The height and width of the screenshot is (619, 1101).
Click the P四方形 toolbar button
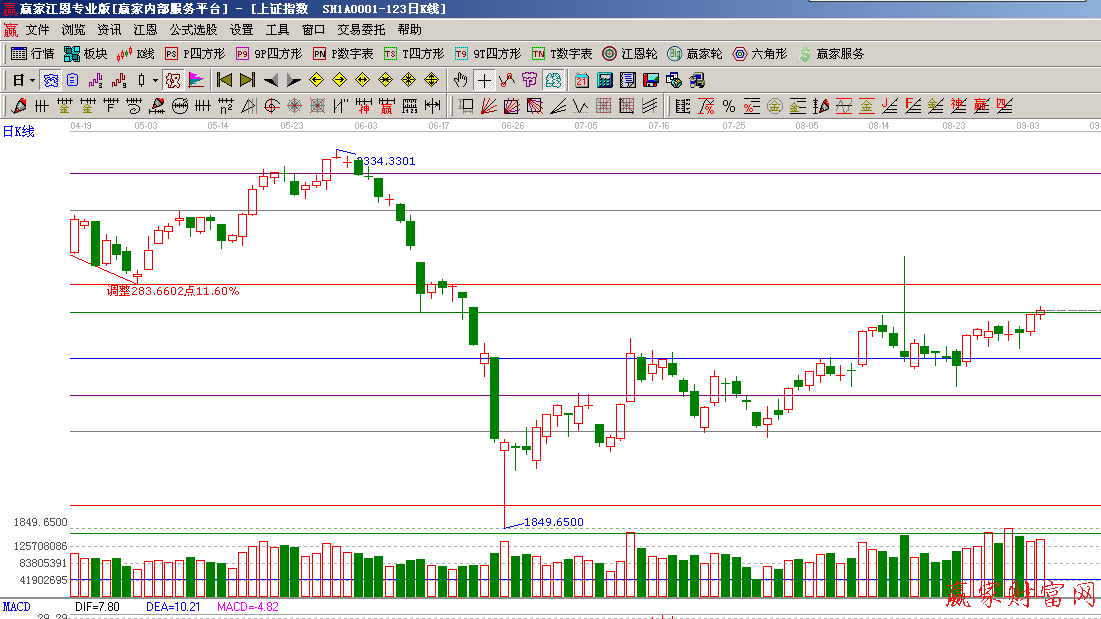click(x=195, y=54)
